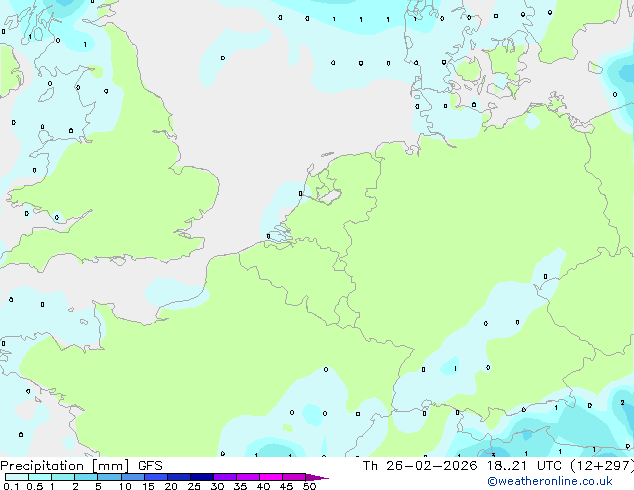Click the legend scale label "15"
Screen dimensions: 634x490
[148, 486]
